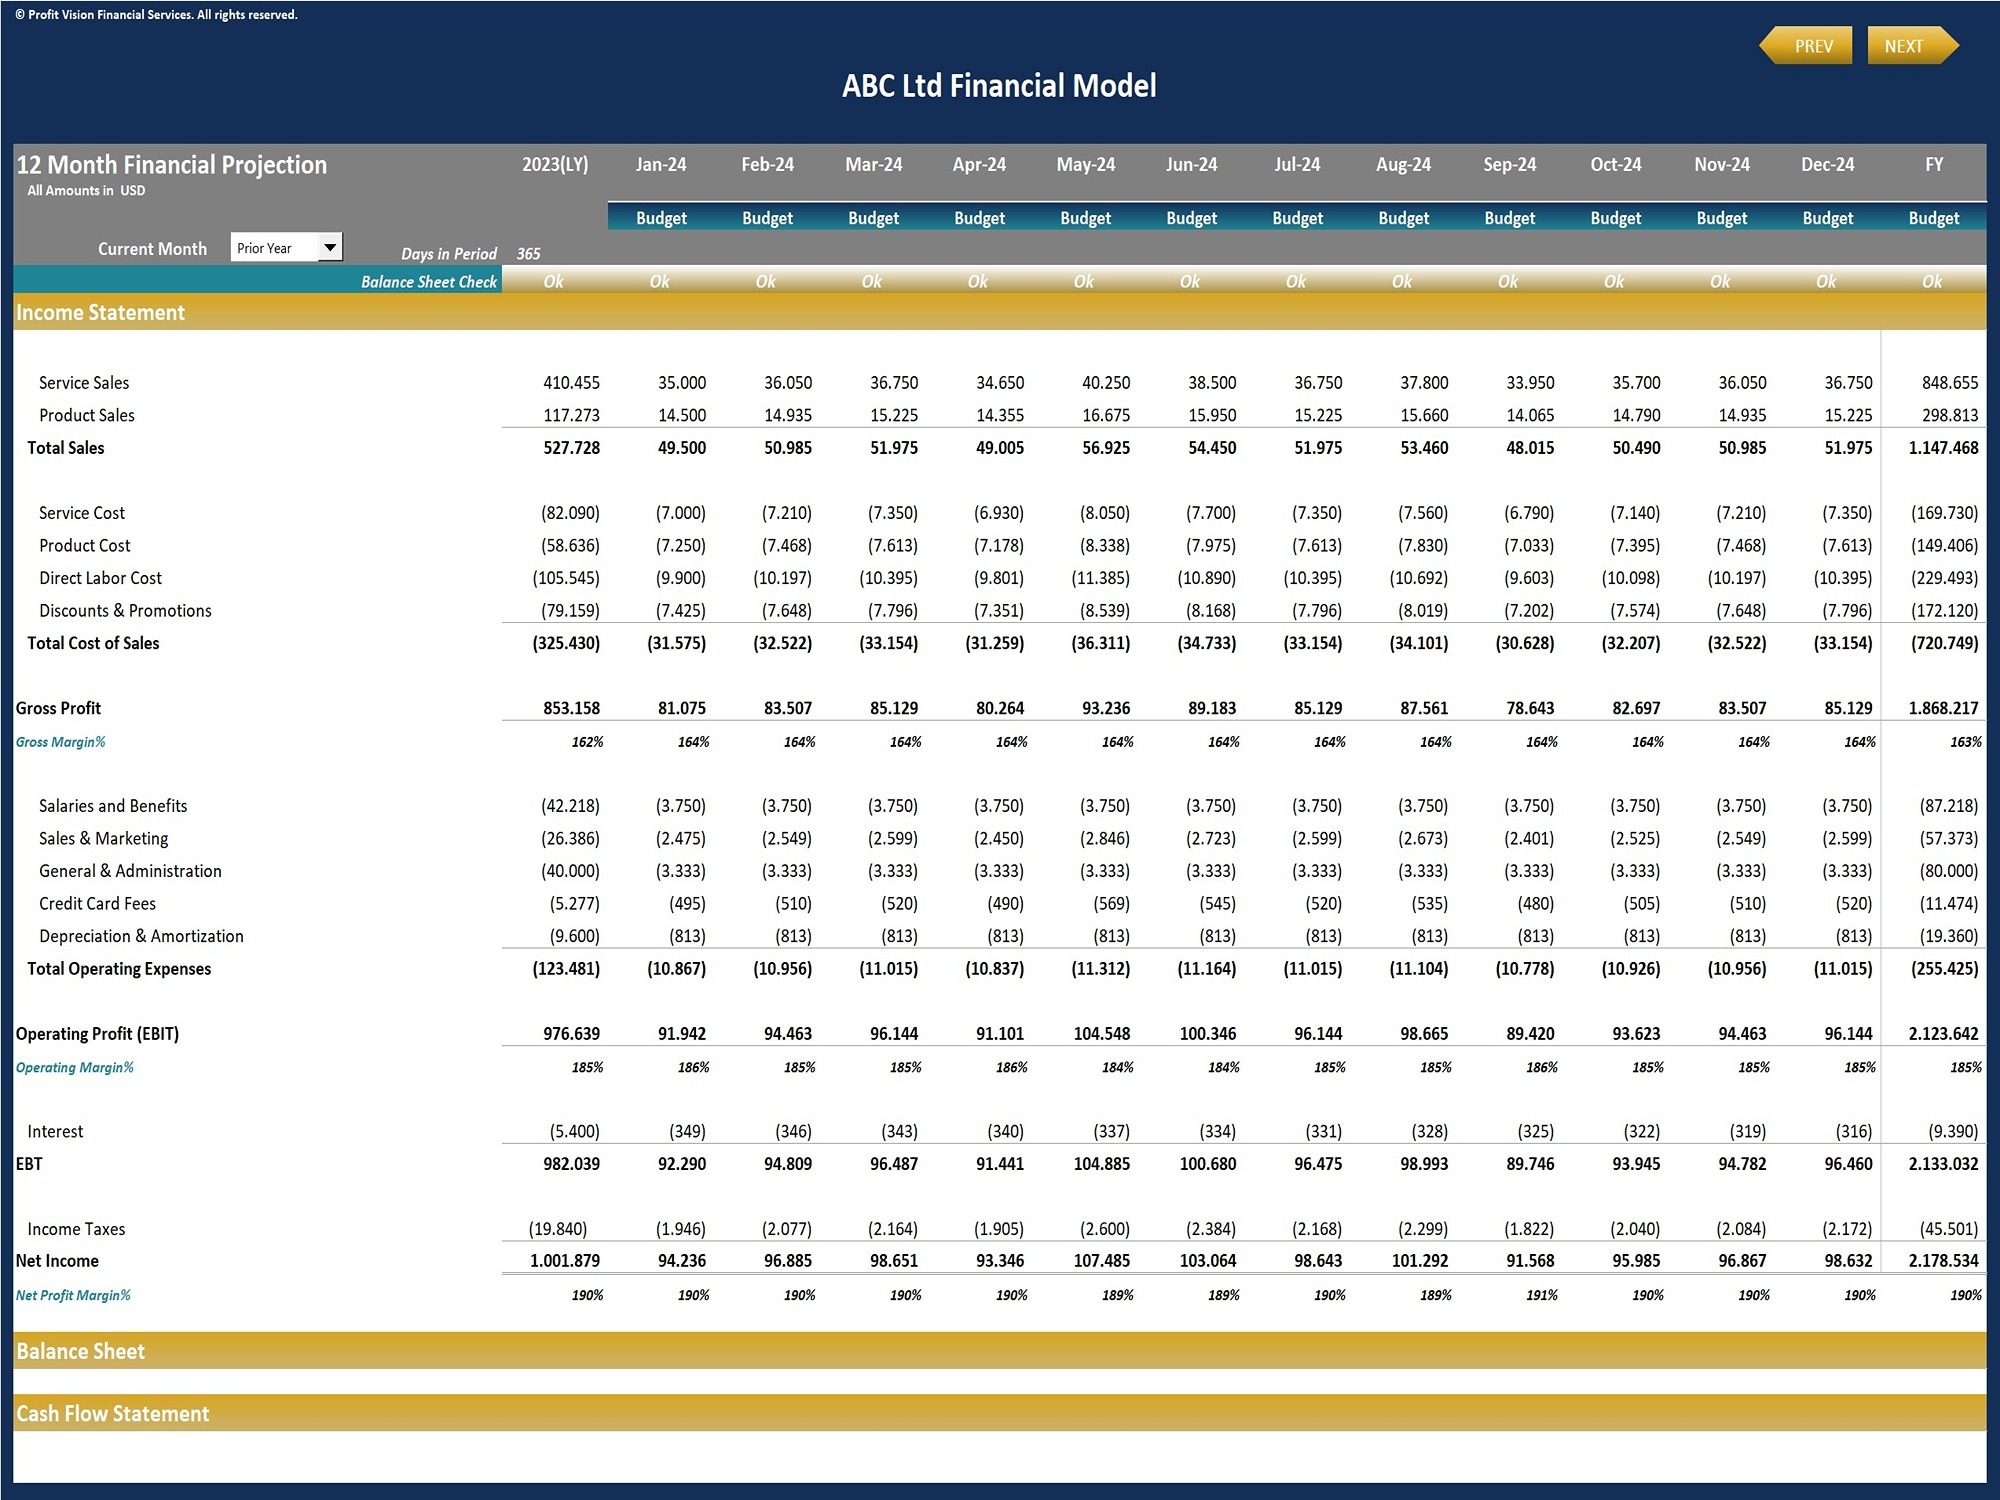Expand the Cash Flow Statement section header
2000x1500 pixels.
pos(1000,1413)
